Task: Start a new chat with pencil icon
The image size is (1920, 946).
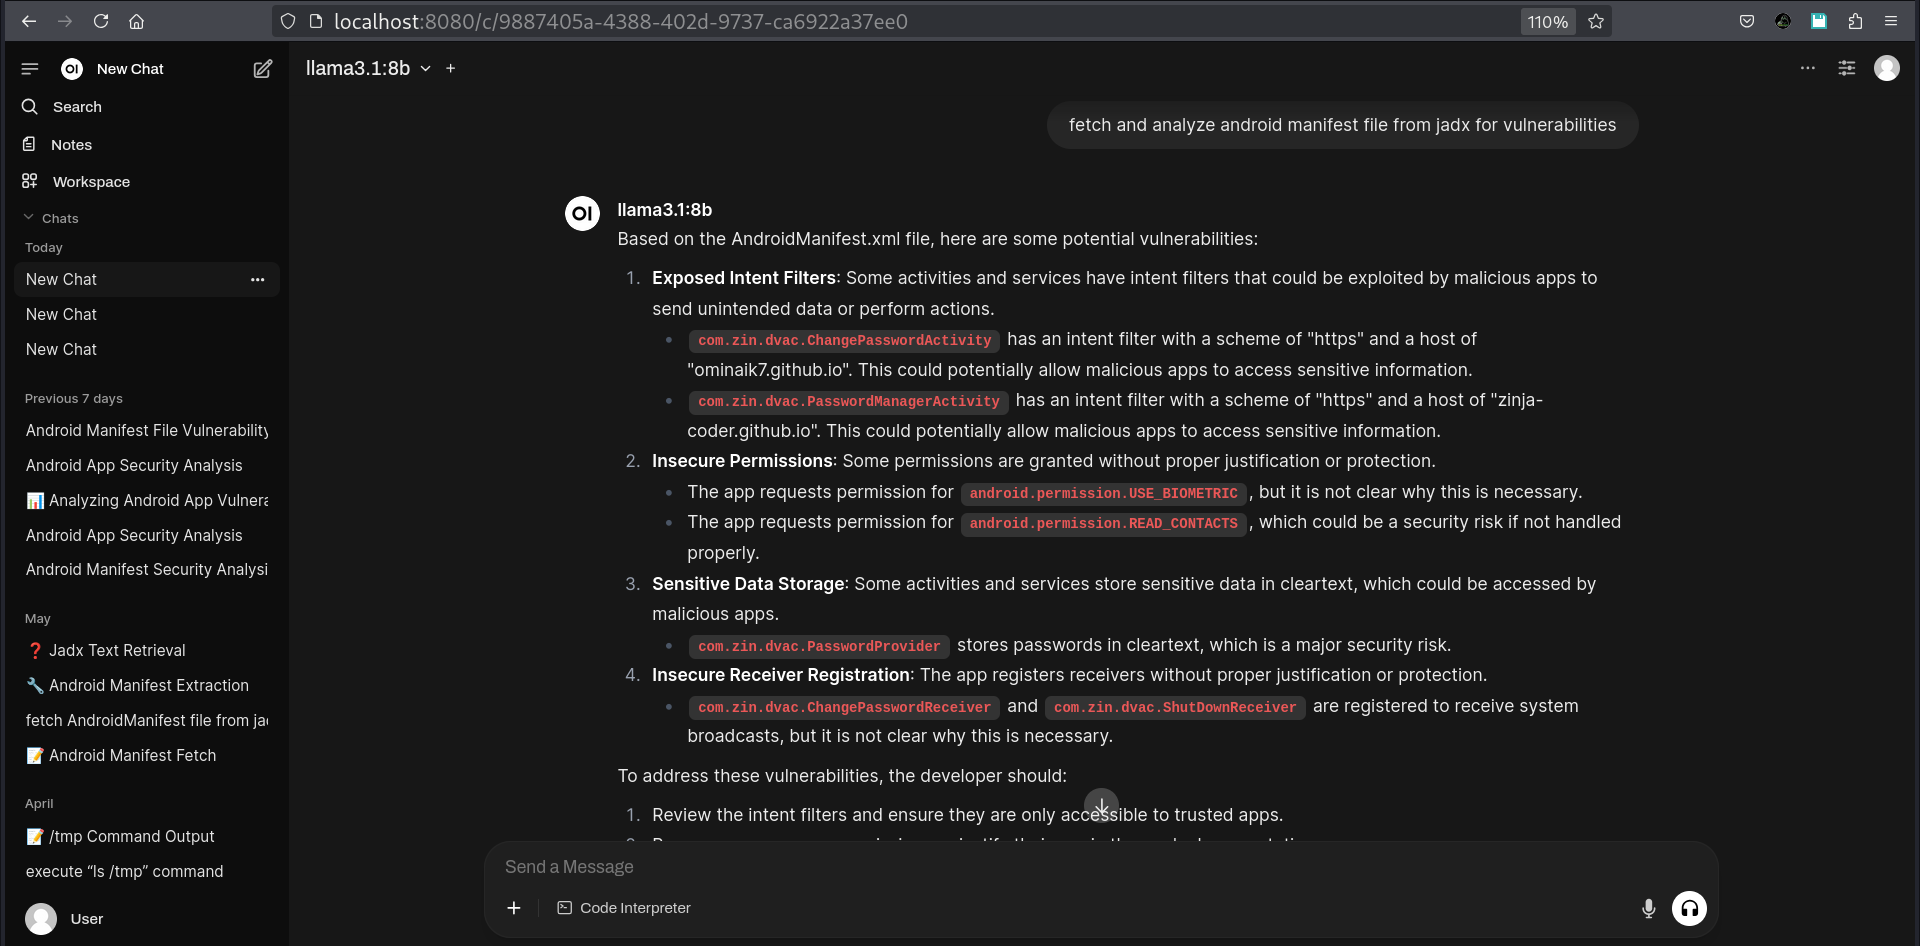Action: point(262,69)
